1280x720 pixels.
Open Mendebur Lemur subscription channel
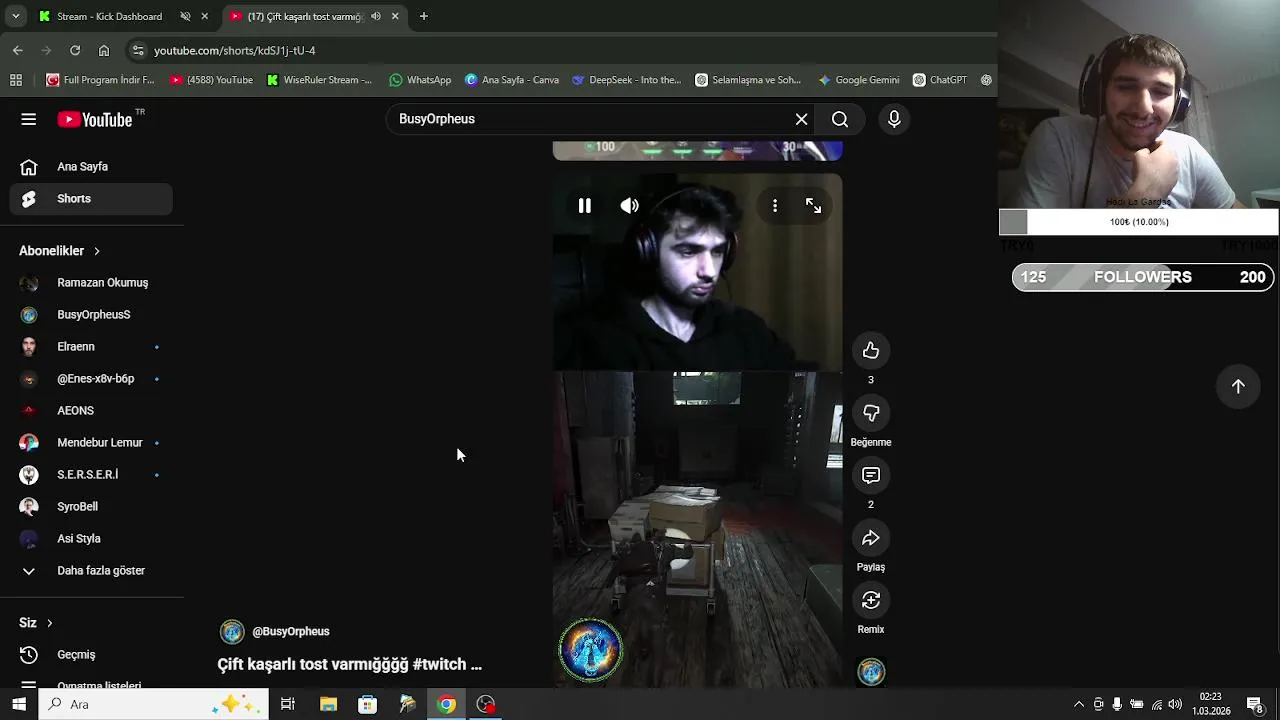click(92, 443)
